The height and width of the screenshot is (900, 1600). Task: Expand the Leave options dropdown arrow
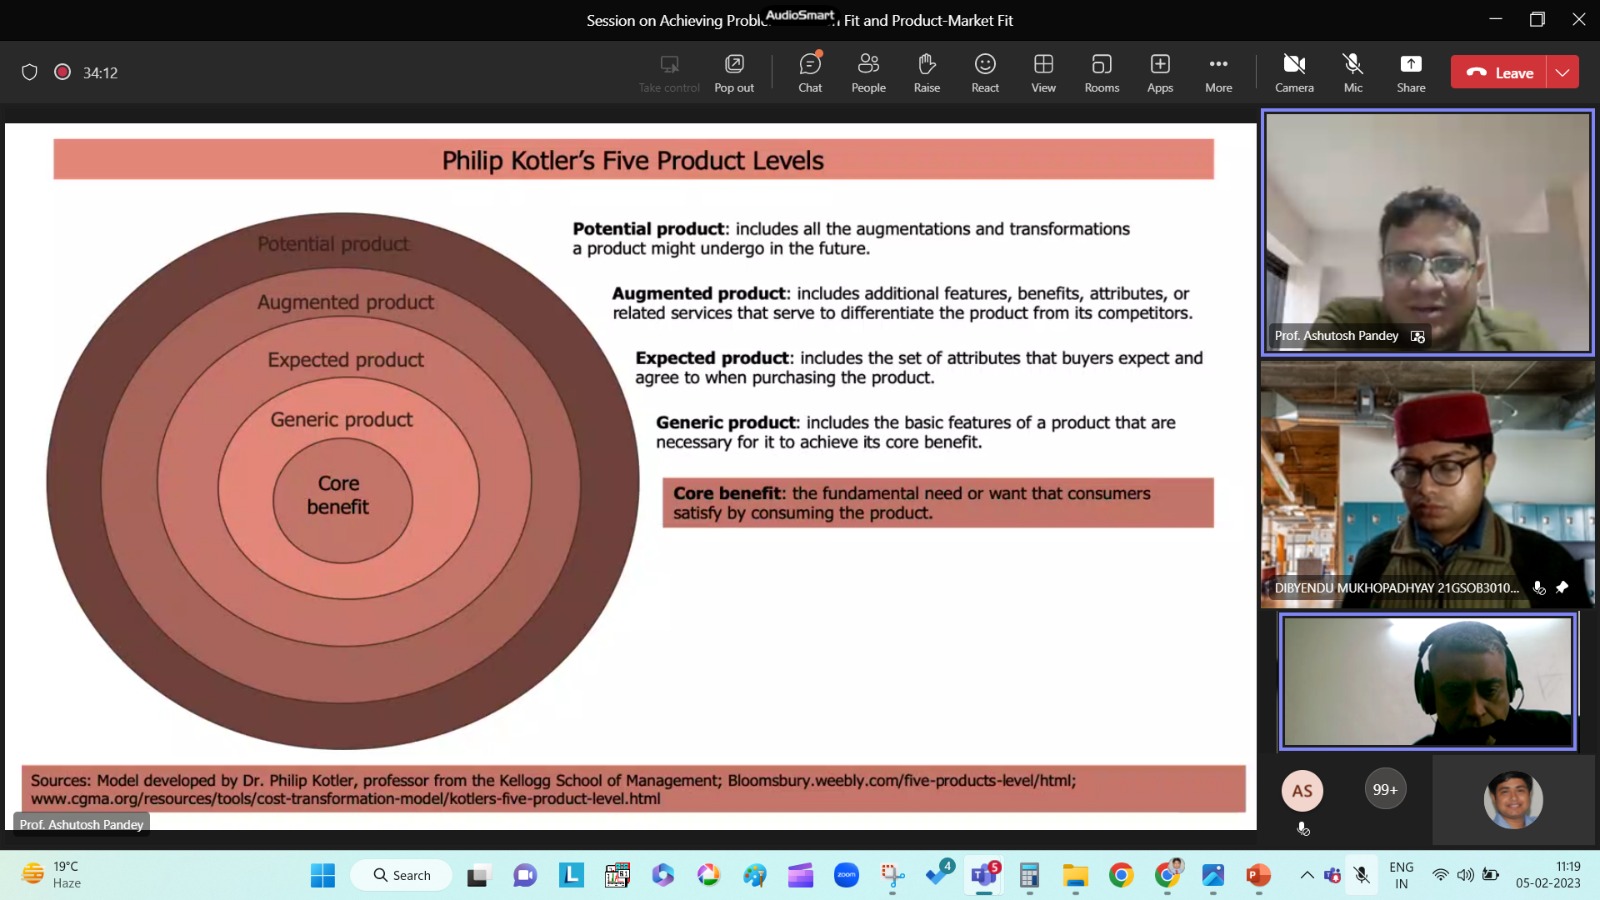(x=1562, y=72)
